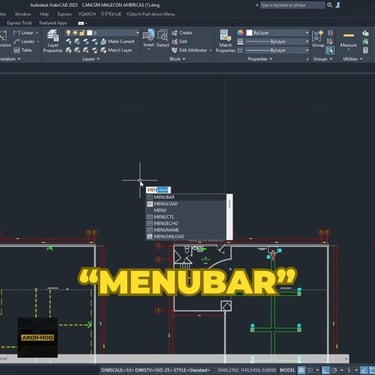
Task: Click the Leader annotation tool
Action: (24, 41)
